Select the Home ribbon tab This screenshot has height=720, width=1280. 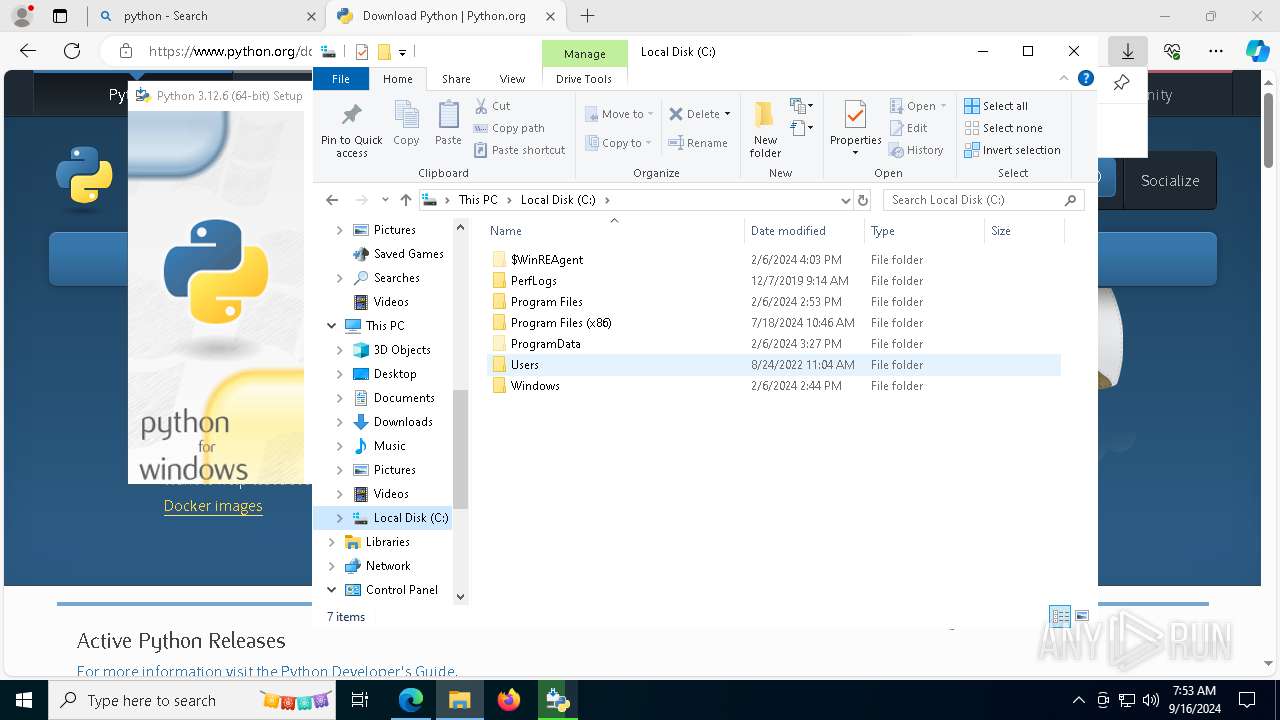(397, 79)
